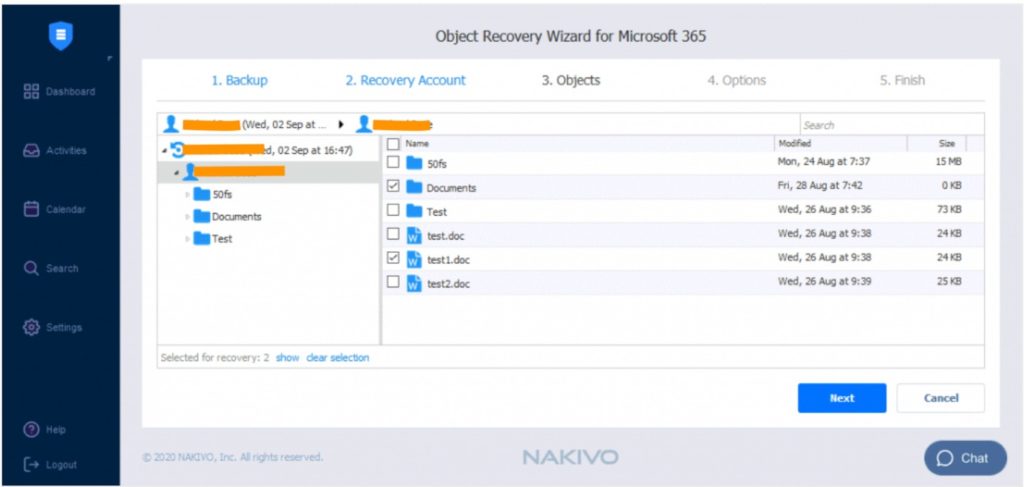Screen dimensions: 1024x487
Task: Click the Search input field
Action: coord(891,124)
